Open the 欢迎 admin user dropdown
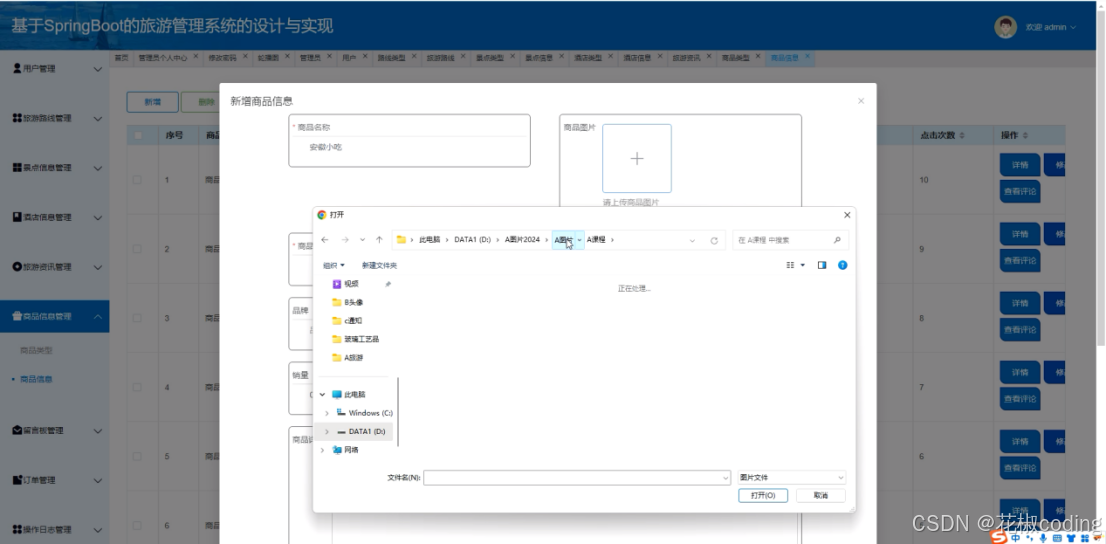Viewport: 1106px width, 544px height. coord(1051,27)
